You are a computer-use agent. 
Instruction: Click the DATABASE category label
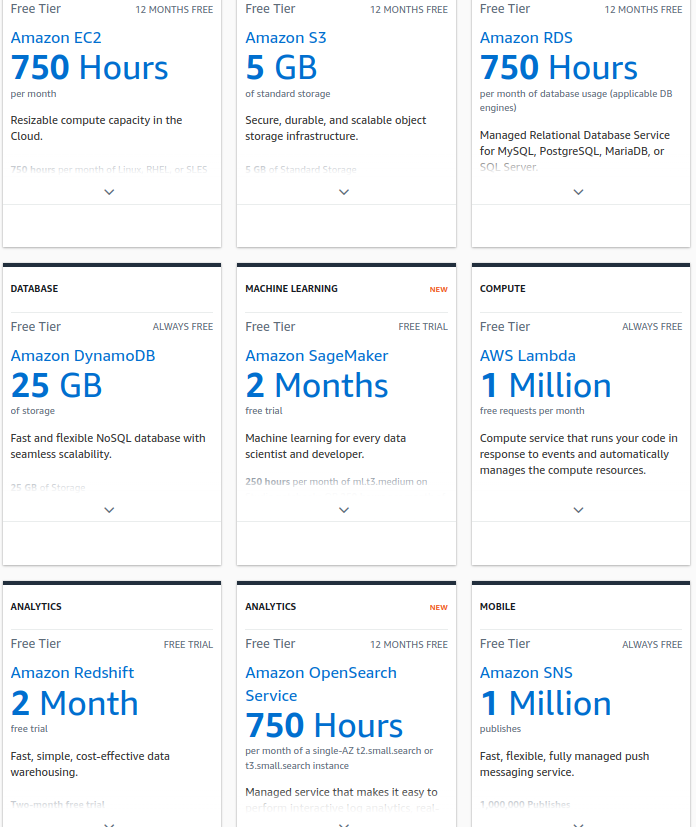coord(34,289)
